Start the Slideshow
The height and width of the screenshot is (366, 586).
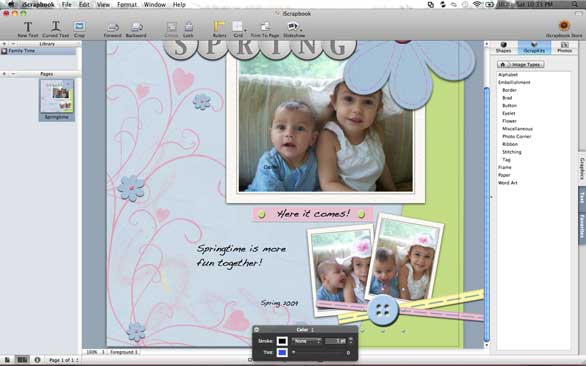294,29
